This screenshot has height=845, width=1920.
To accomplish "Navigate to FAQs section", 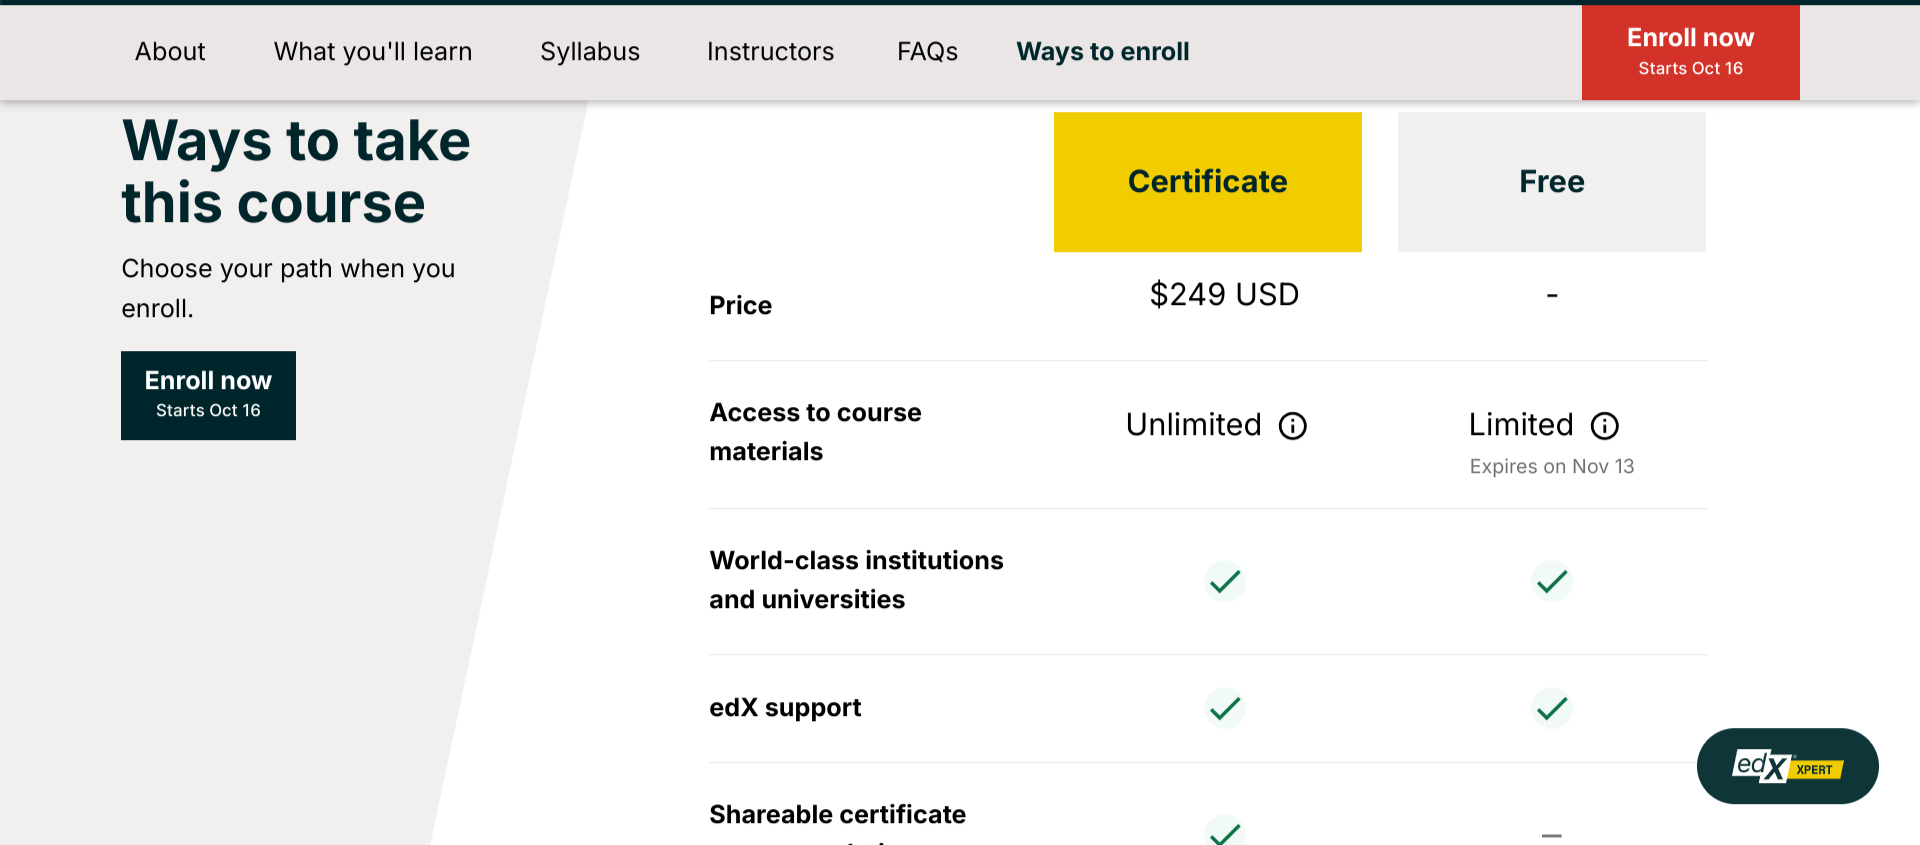I will tap(927, 52).
